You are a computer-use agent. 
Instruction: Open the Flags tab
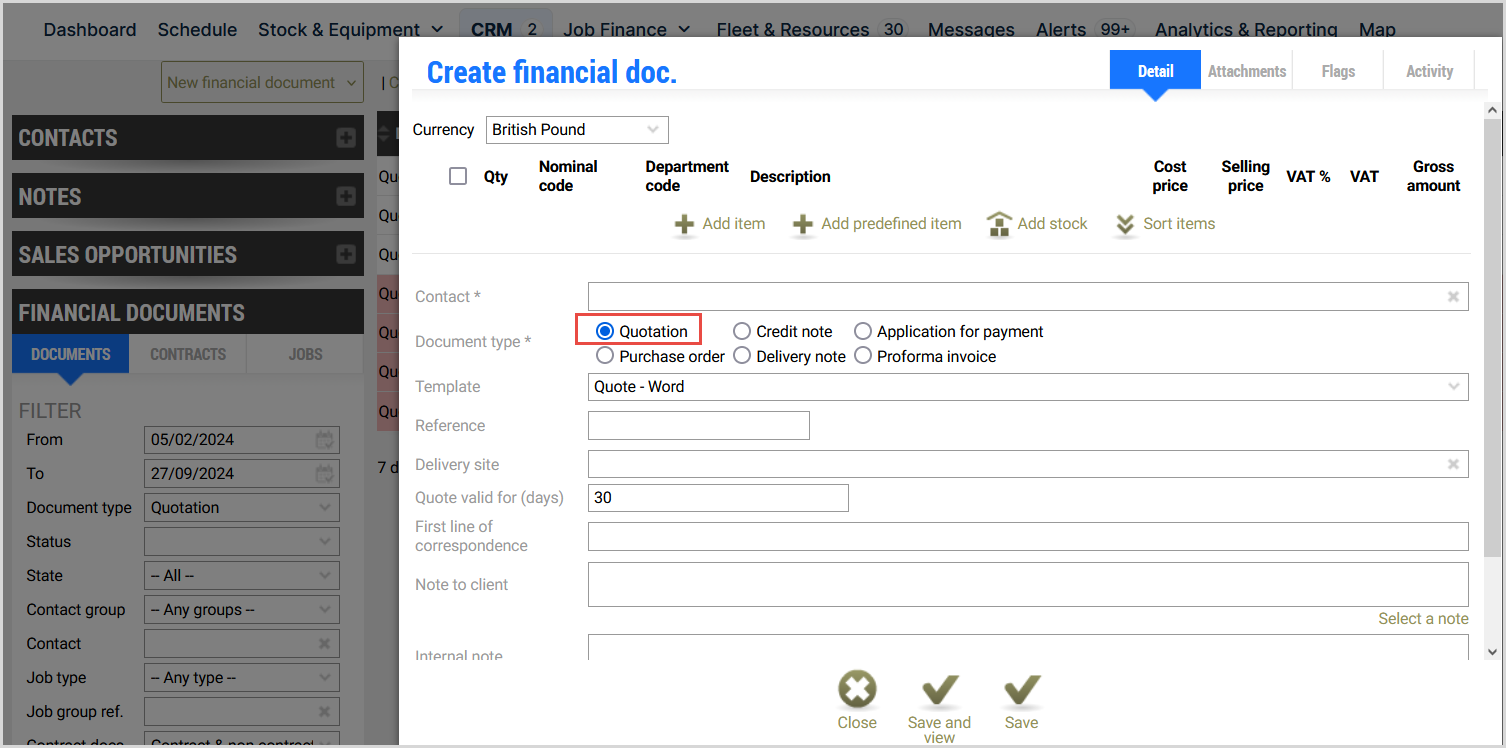pyautogui.click(x=1337, y=71)
